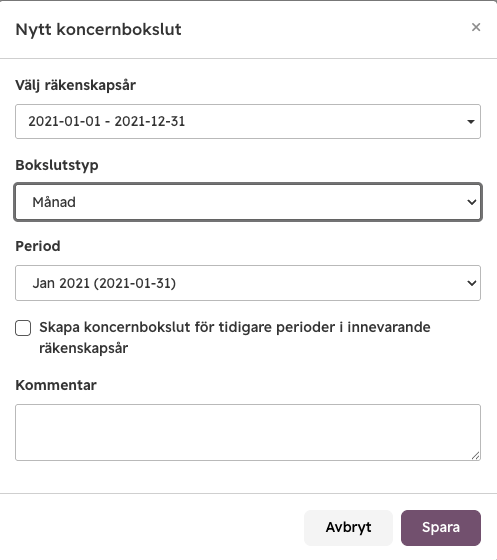497x560 pixels.
Task: Click the caret arrow in räkenskapsår field
Action: 471,122
